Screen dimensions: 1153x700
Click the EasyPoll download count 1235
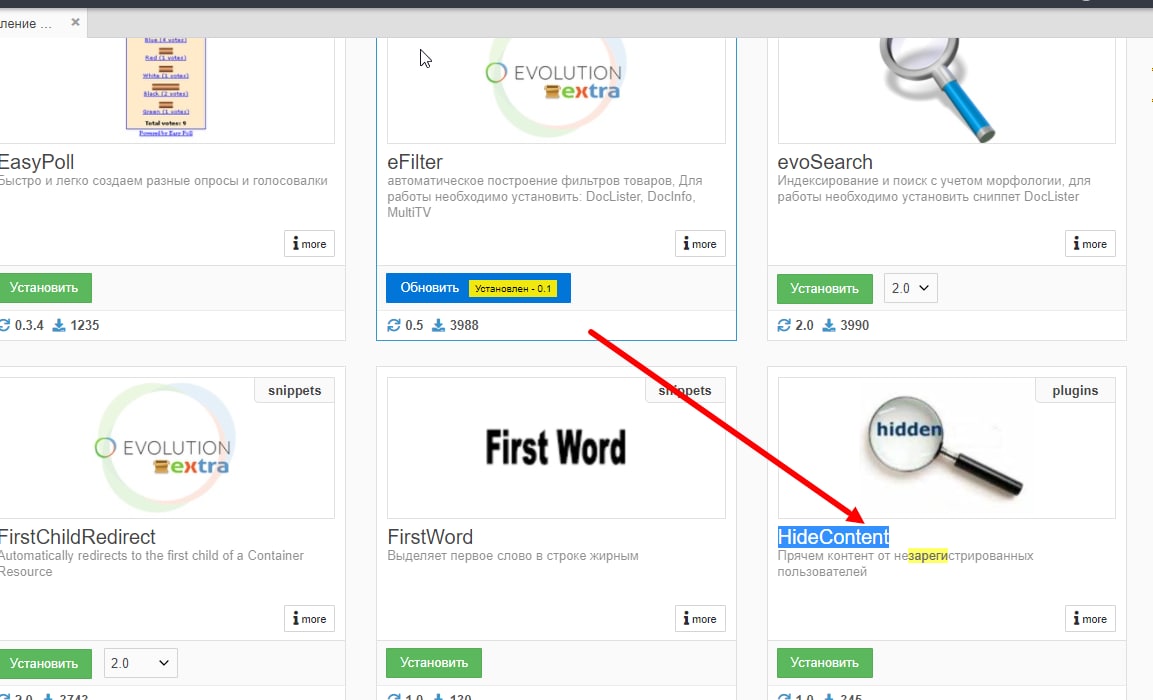click(85, 325)
